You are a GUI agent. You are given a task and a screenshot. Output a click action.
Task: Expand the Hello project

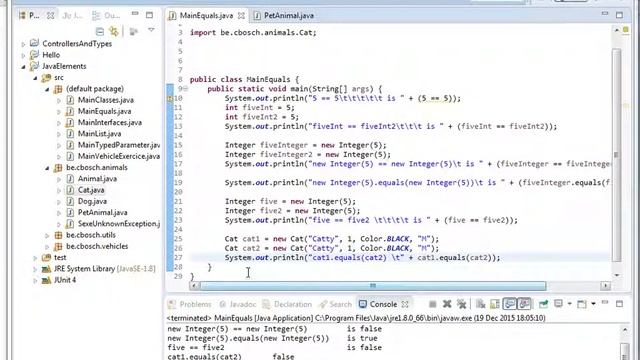tap(23, 55)
